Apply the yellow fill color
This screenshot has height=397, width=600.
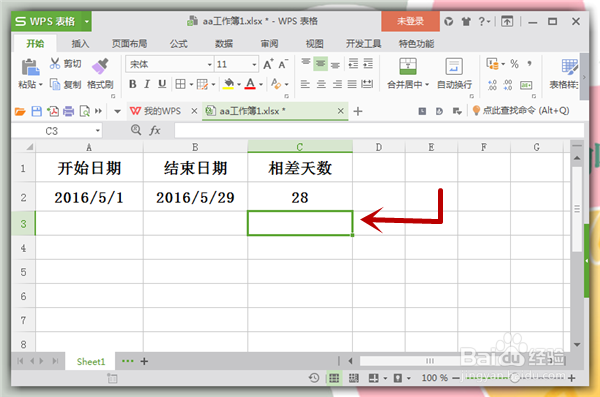click(x=228, y=84)
